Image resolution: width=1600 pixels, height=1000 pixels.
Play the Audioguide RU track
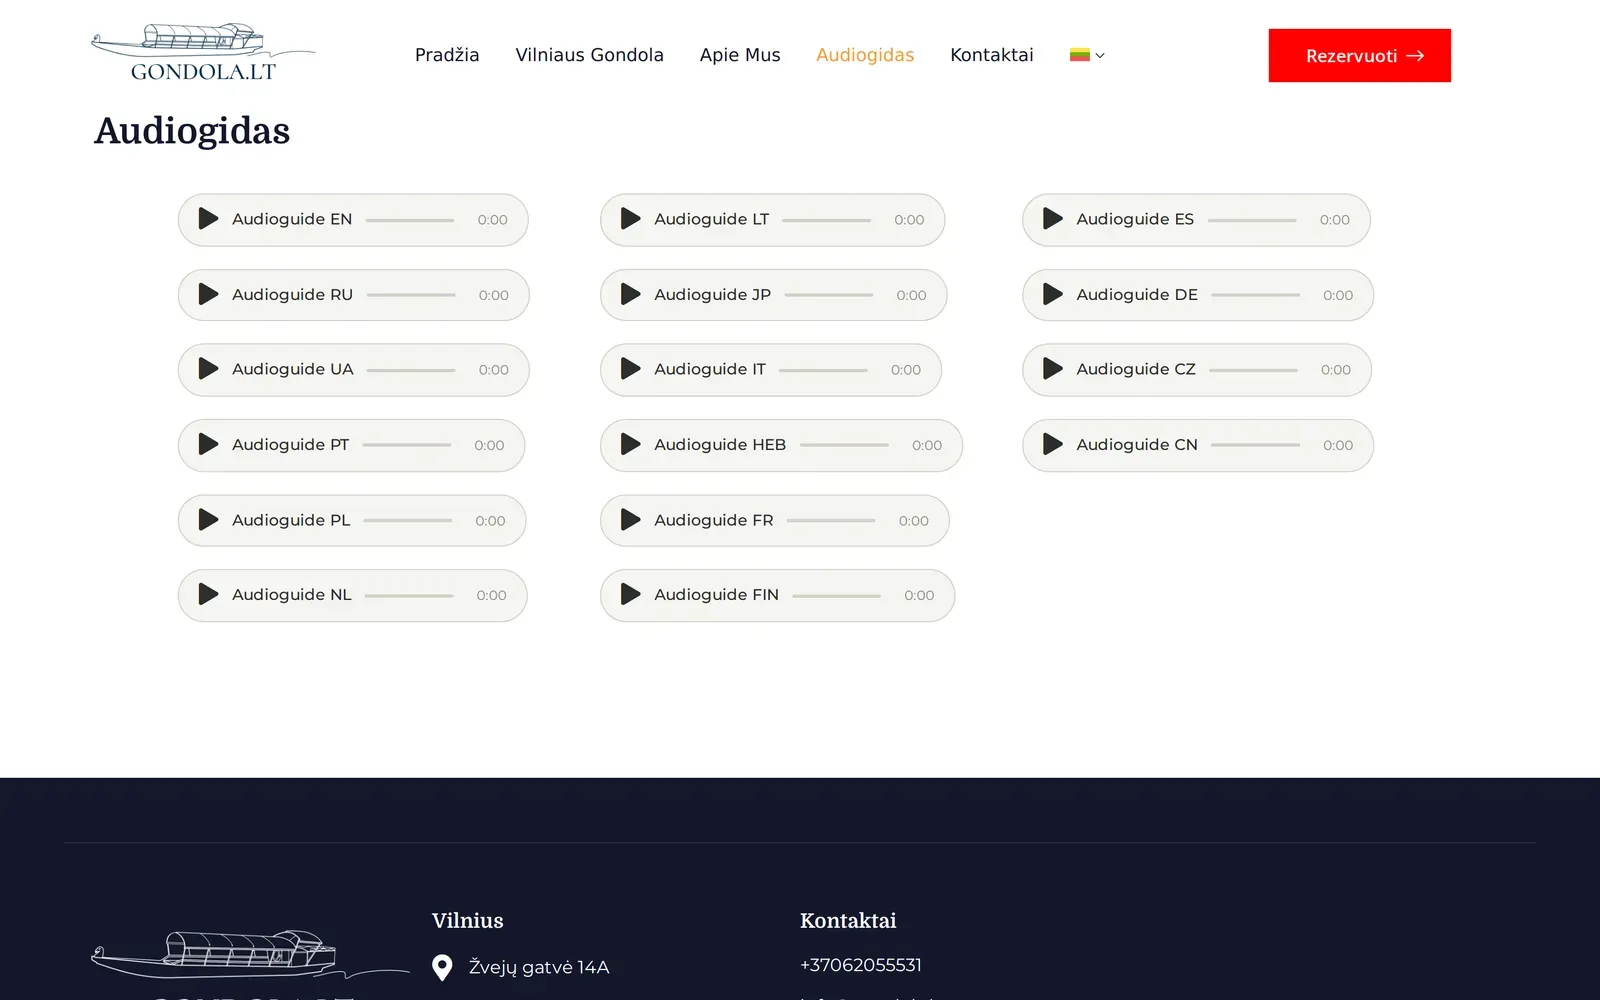(x=208, y=294)
